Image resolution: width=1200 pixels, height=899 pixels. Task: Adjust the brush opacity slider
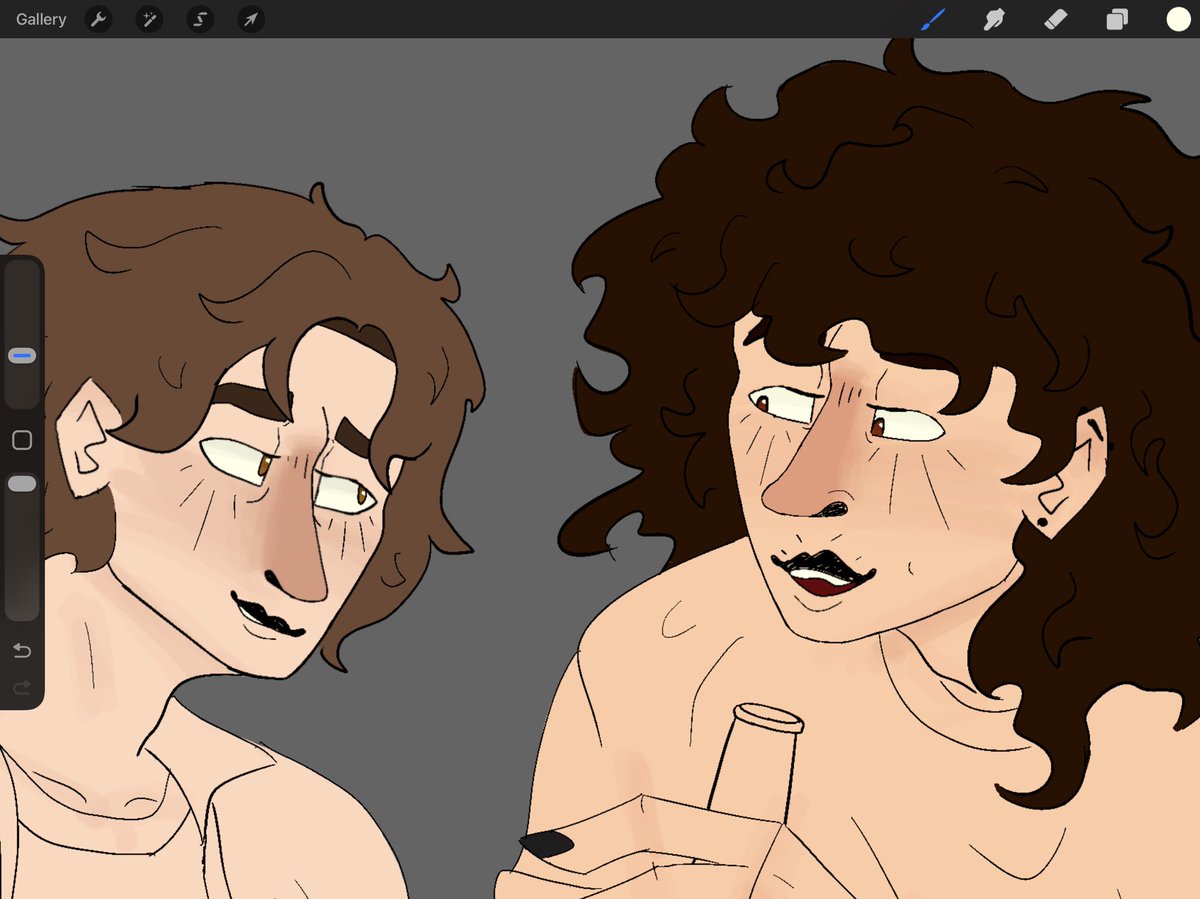pyautogui.click(x=22, y=484)
